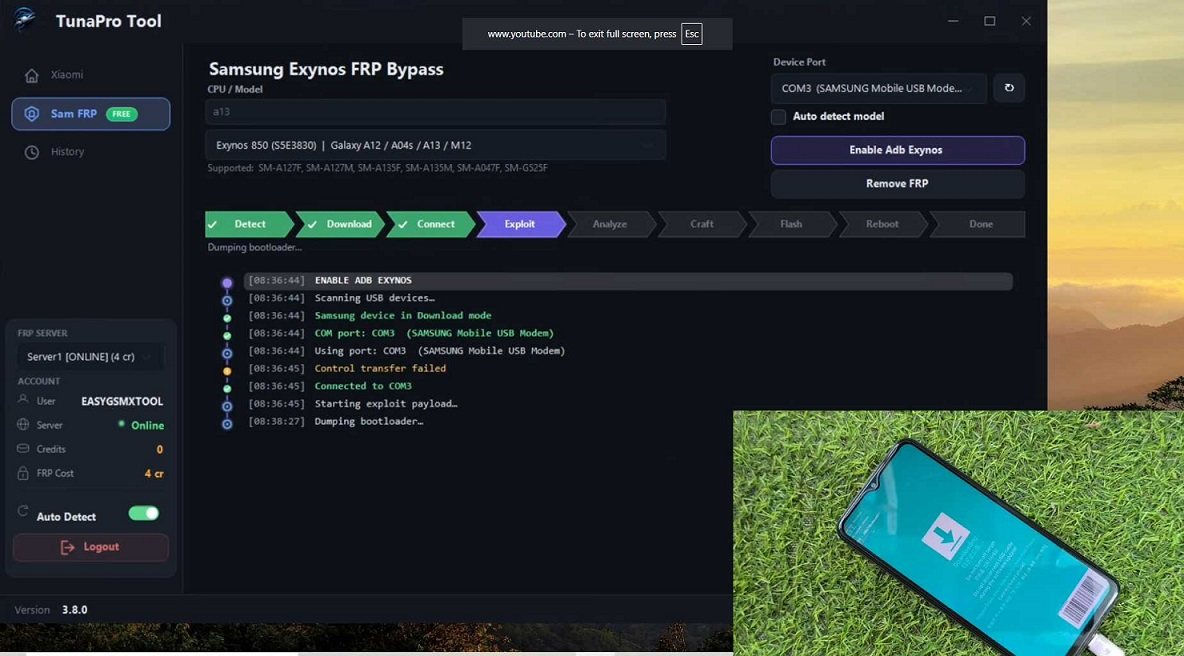Click the Download step checkmark icon
The image size is (1184, 656).
(312, 224)
